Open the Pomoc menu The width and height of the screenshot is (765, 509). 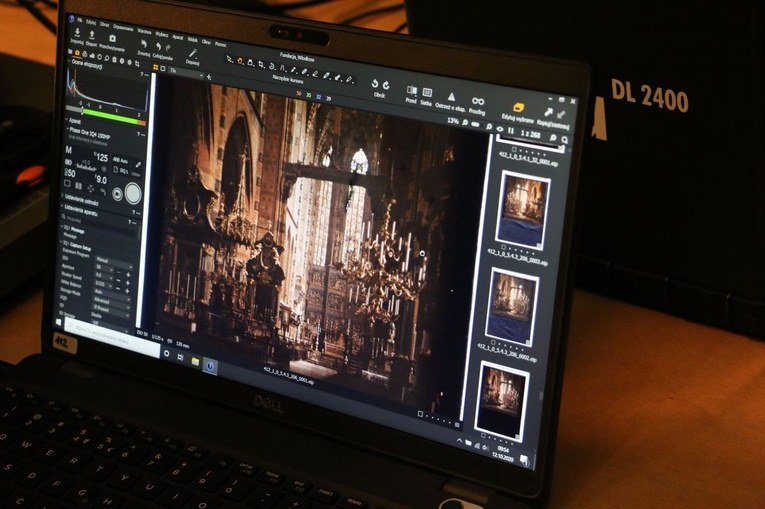pos(220,42)
